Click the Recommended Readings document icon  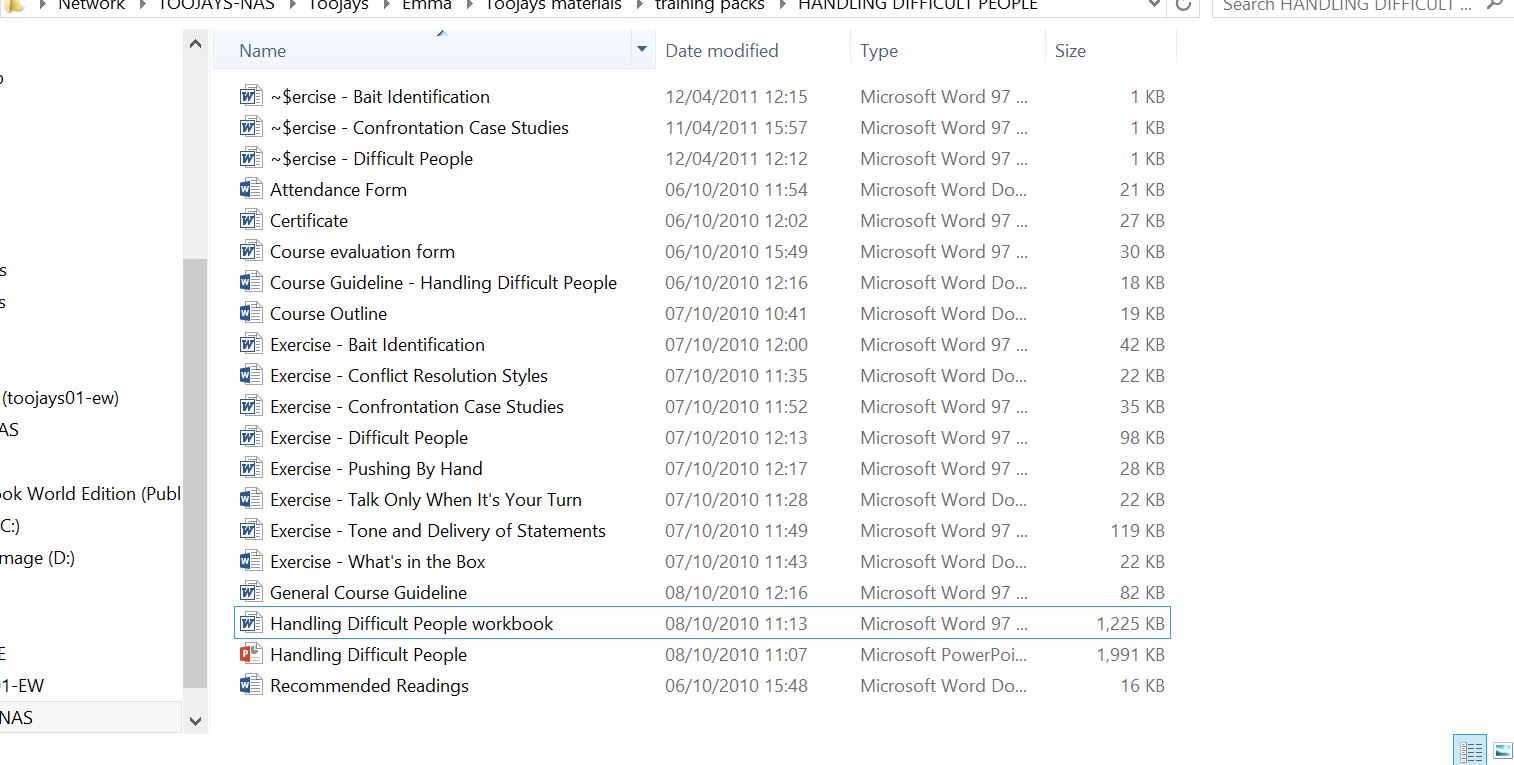[x=251, y=685]
